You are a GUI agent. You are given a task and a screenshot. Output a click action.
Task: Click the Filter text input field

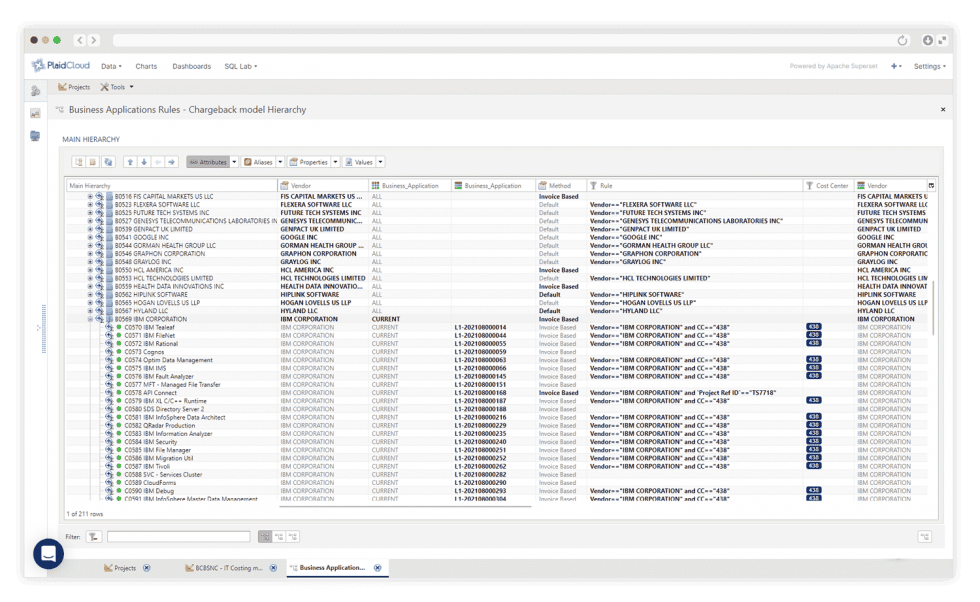(x=179, y=536)
